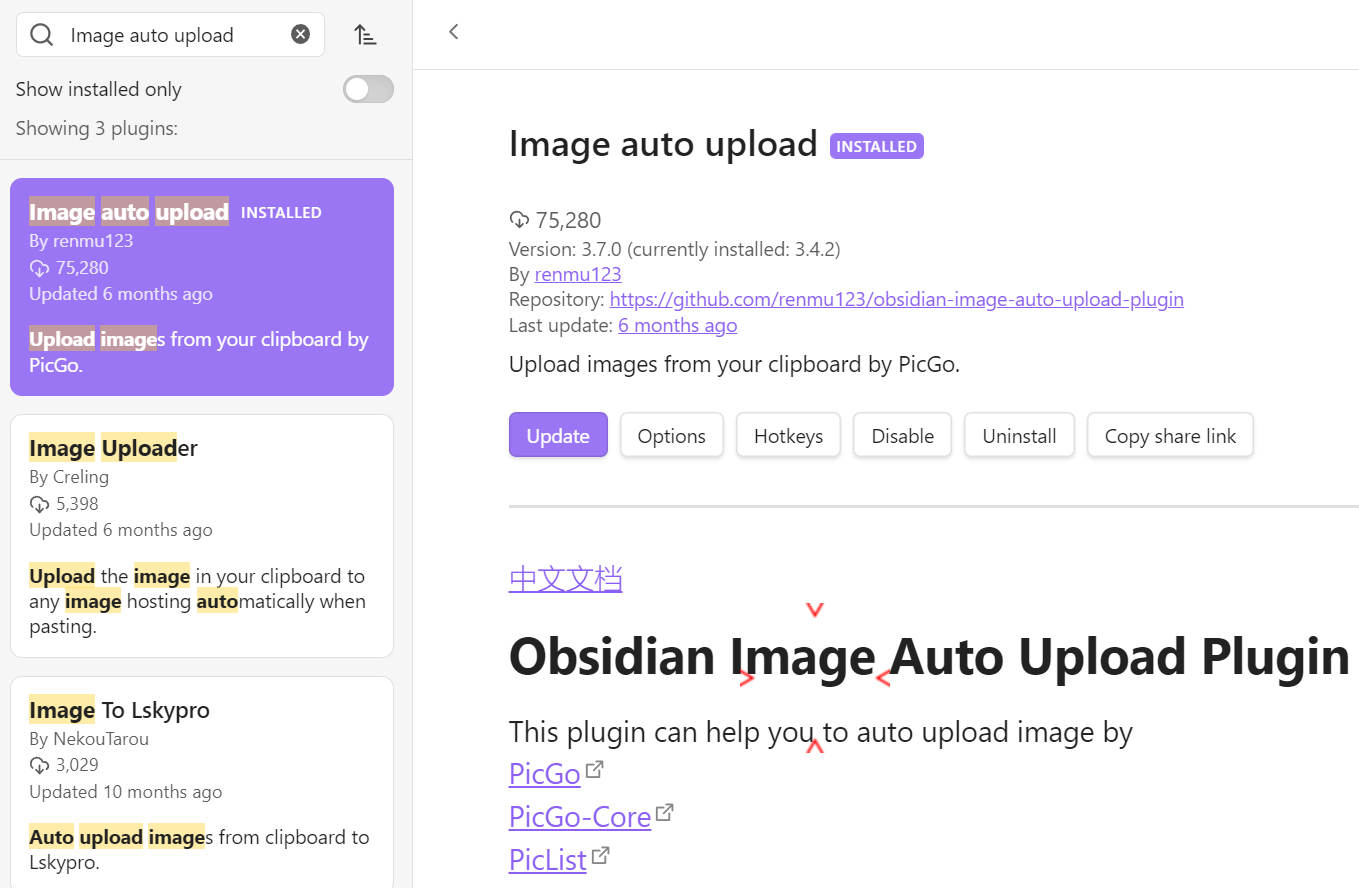Click external link icon next to PicGo
This screenshot has height=888, width=1359.
pos(594,769)
